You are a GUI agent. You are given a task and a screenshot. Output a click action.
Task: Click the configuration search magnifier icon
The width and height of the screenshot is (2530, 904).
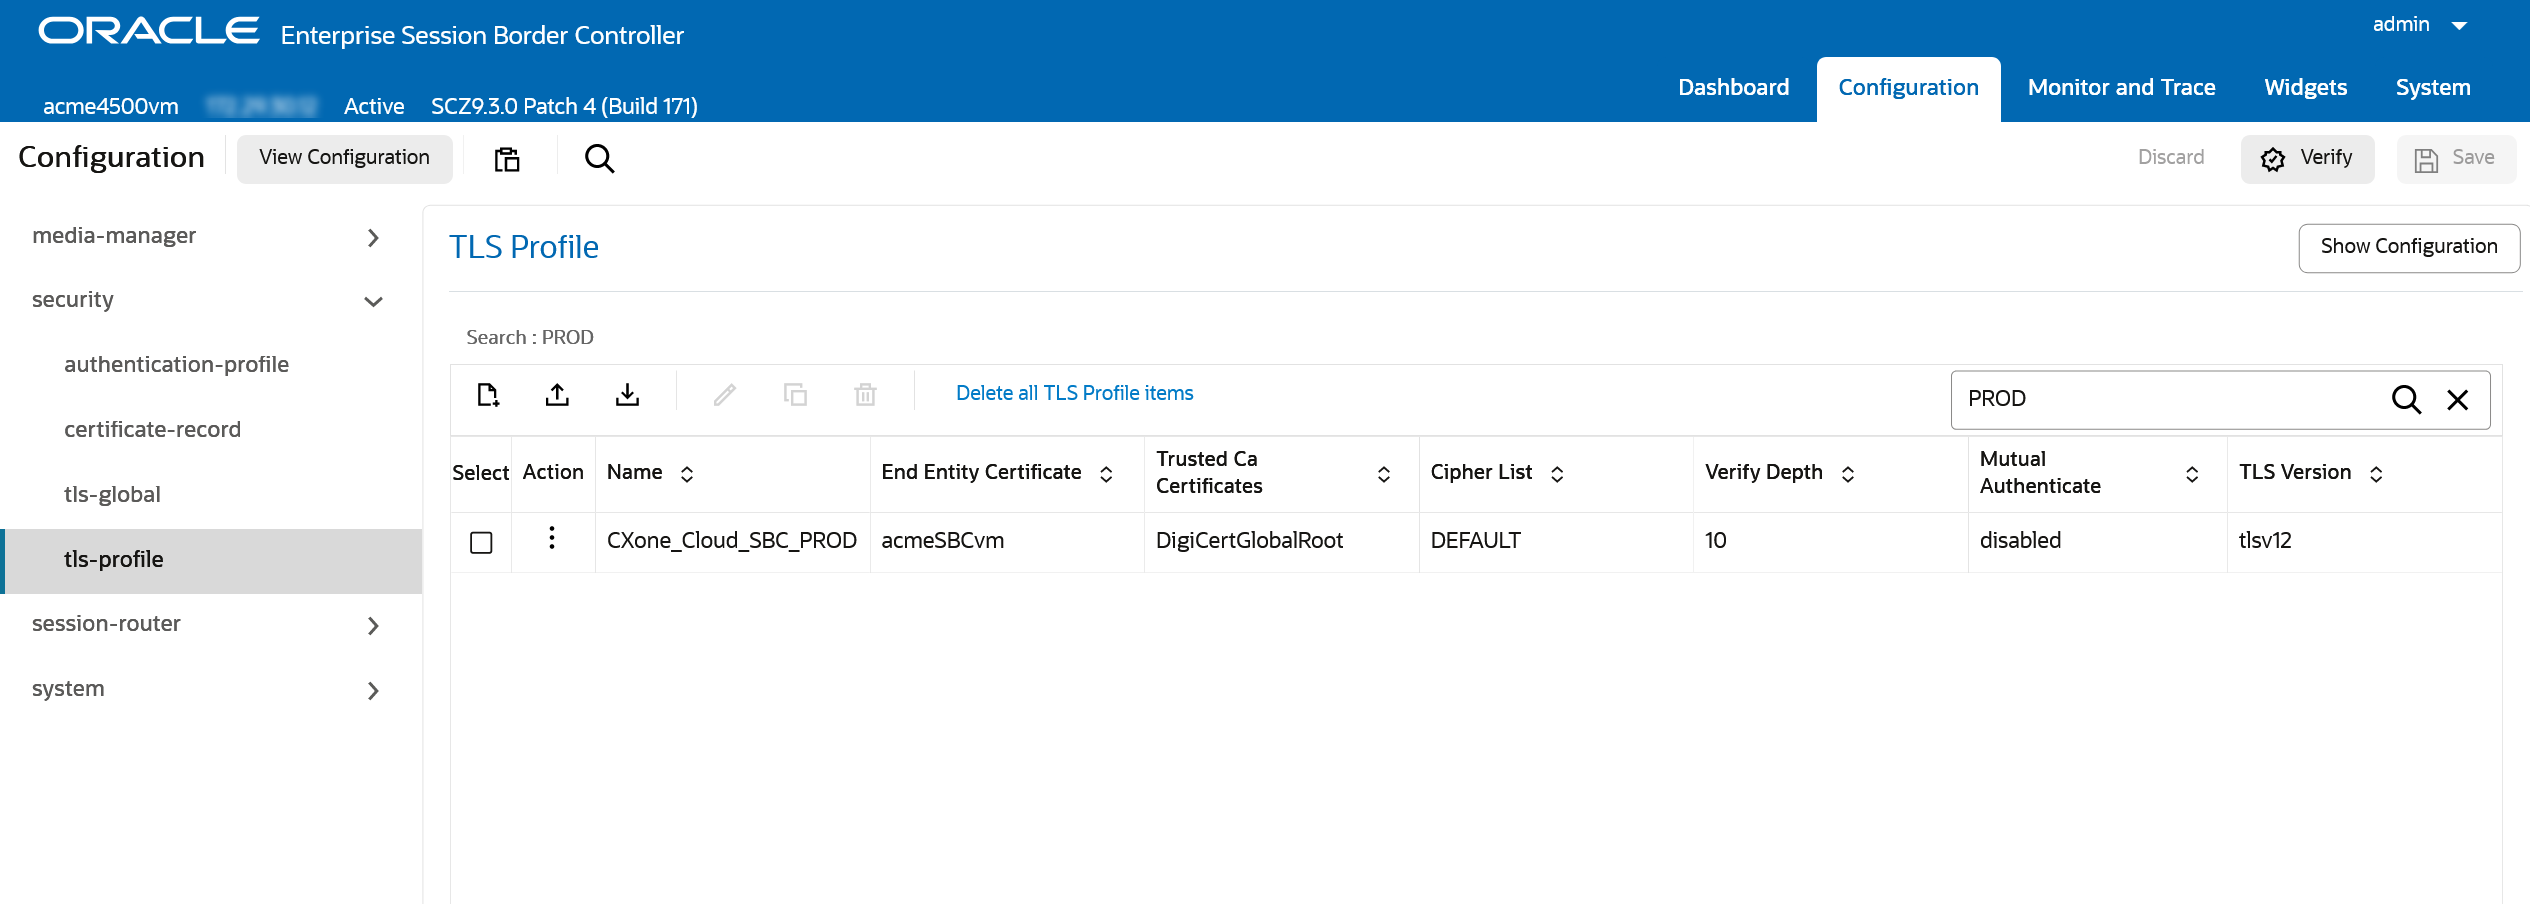[x=599, y=159]
